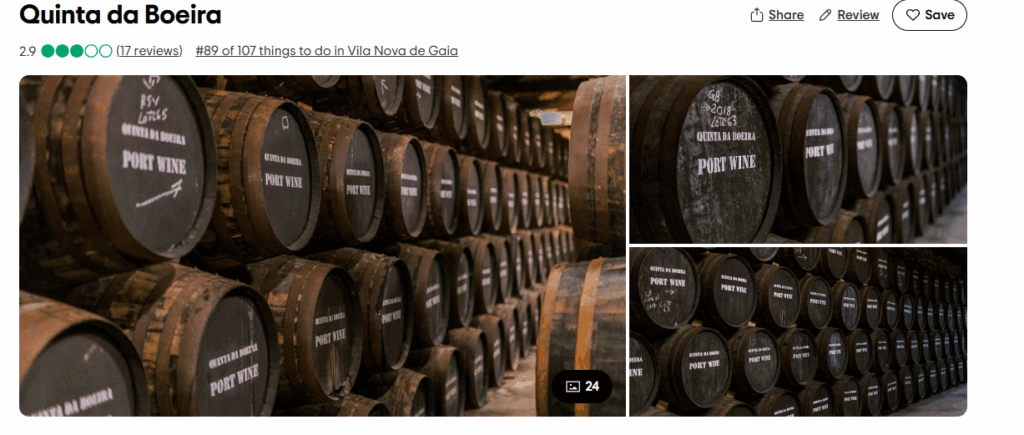Click the pencil icon beside Review

825,15
